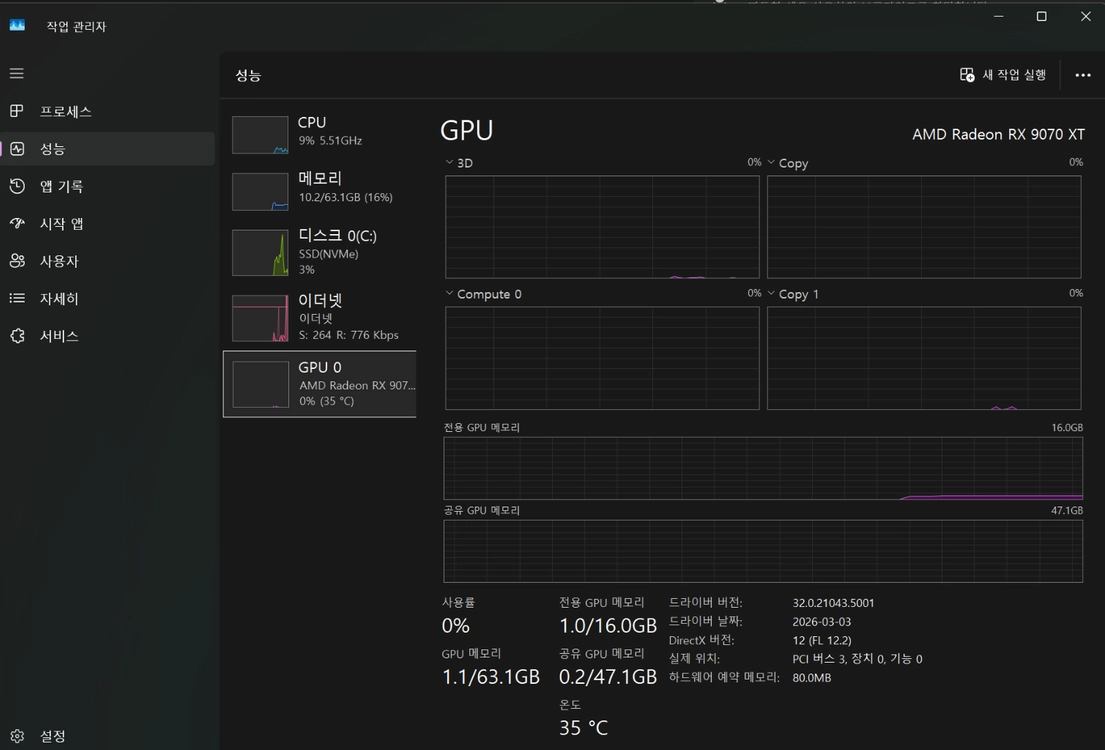Minimize the Task Manager window
1105x750 pixels.
coord(999,16)
